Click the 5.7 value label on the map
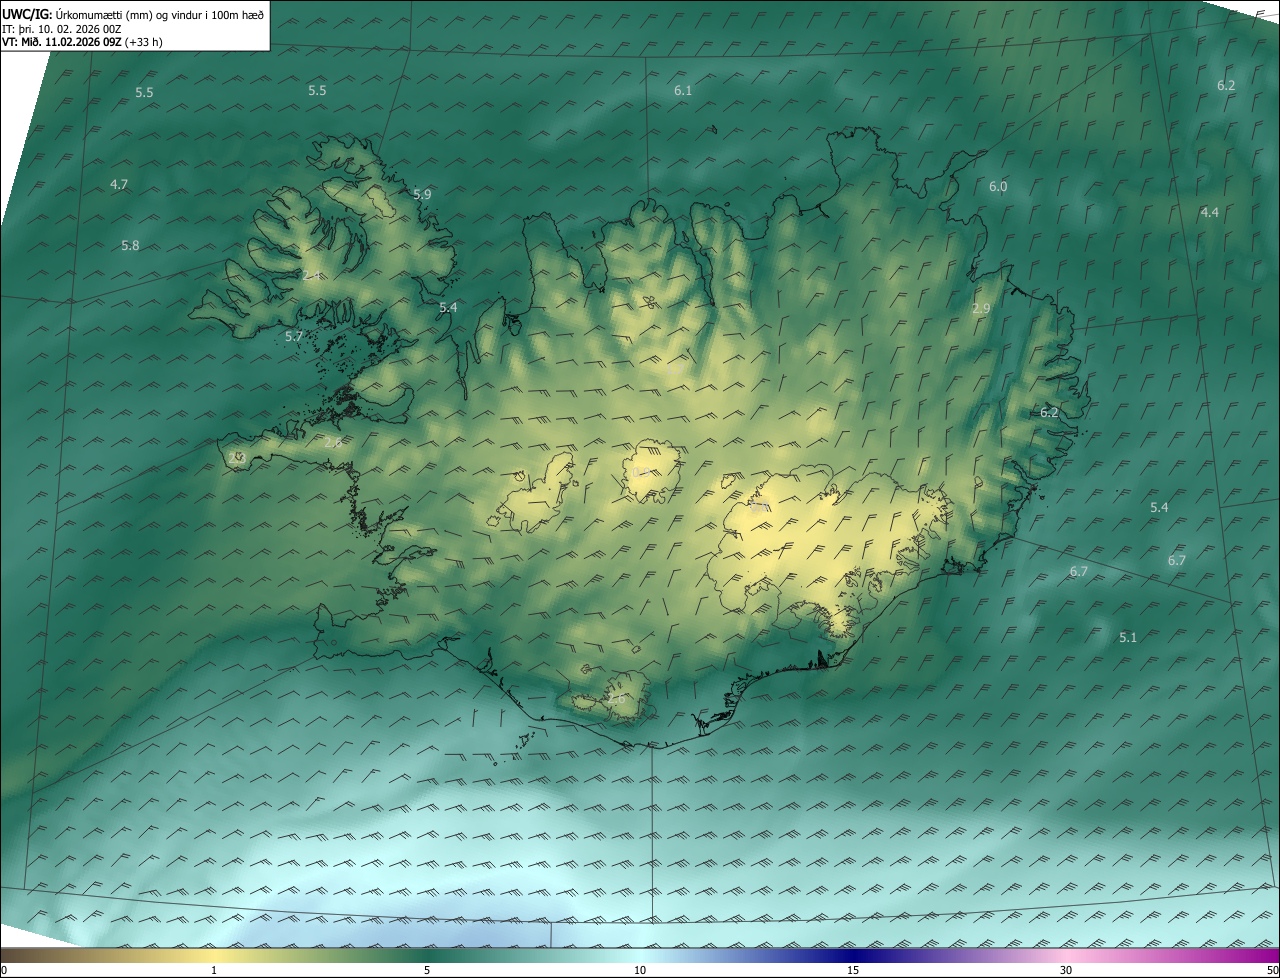 [293, 336]
